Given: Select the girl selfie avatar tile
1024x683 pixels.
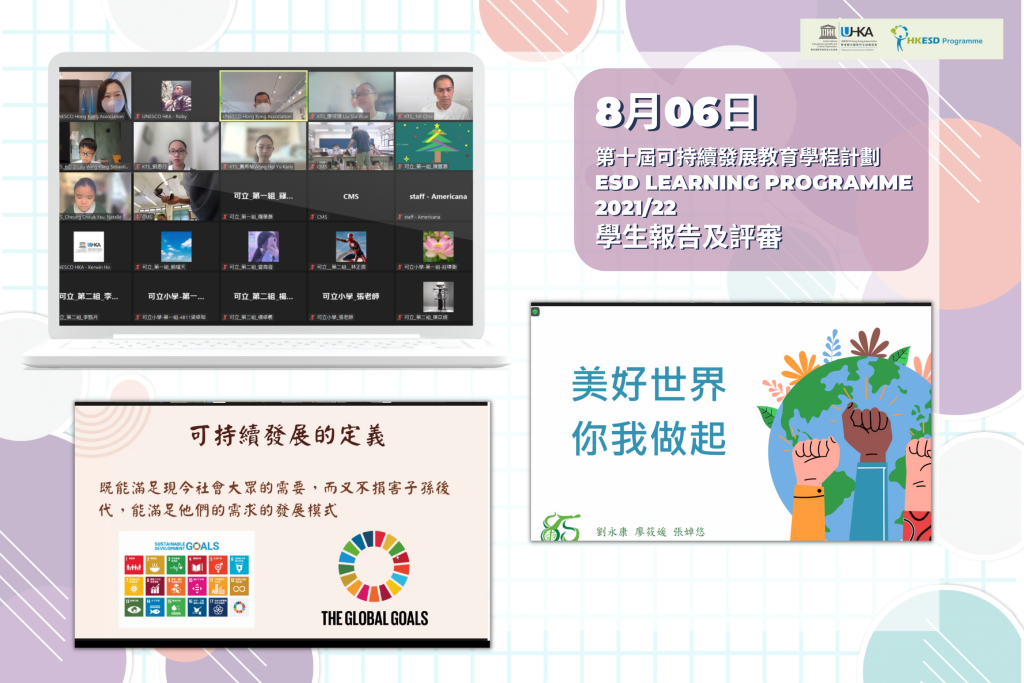Looking at the screenshot, I should (x=263, y=247).
